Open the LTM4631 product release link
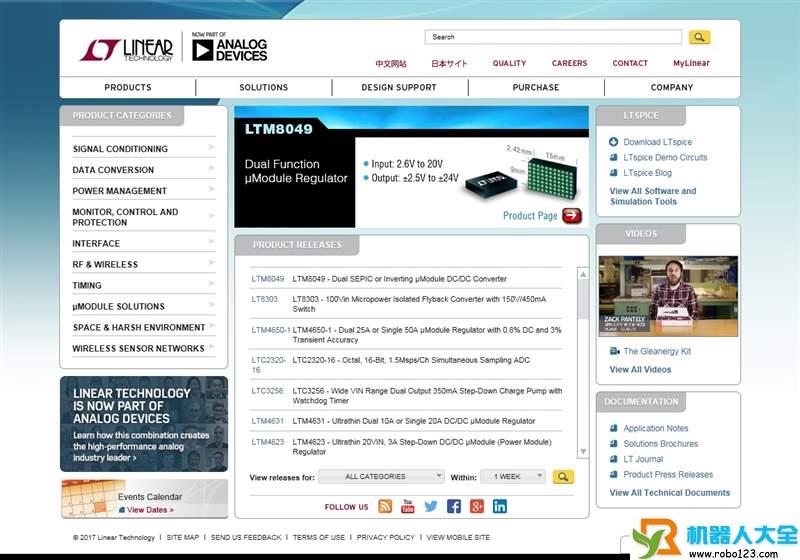The height and width of the screenshot is (560, 800). tap(267, 421)
